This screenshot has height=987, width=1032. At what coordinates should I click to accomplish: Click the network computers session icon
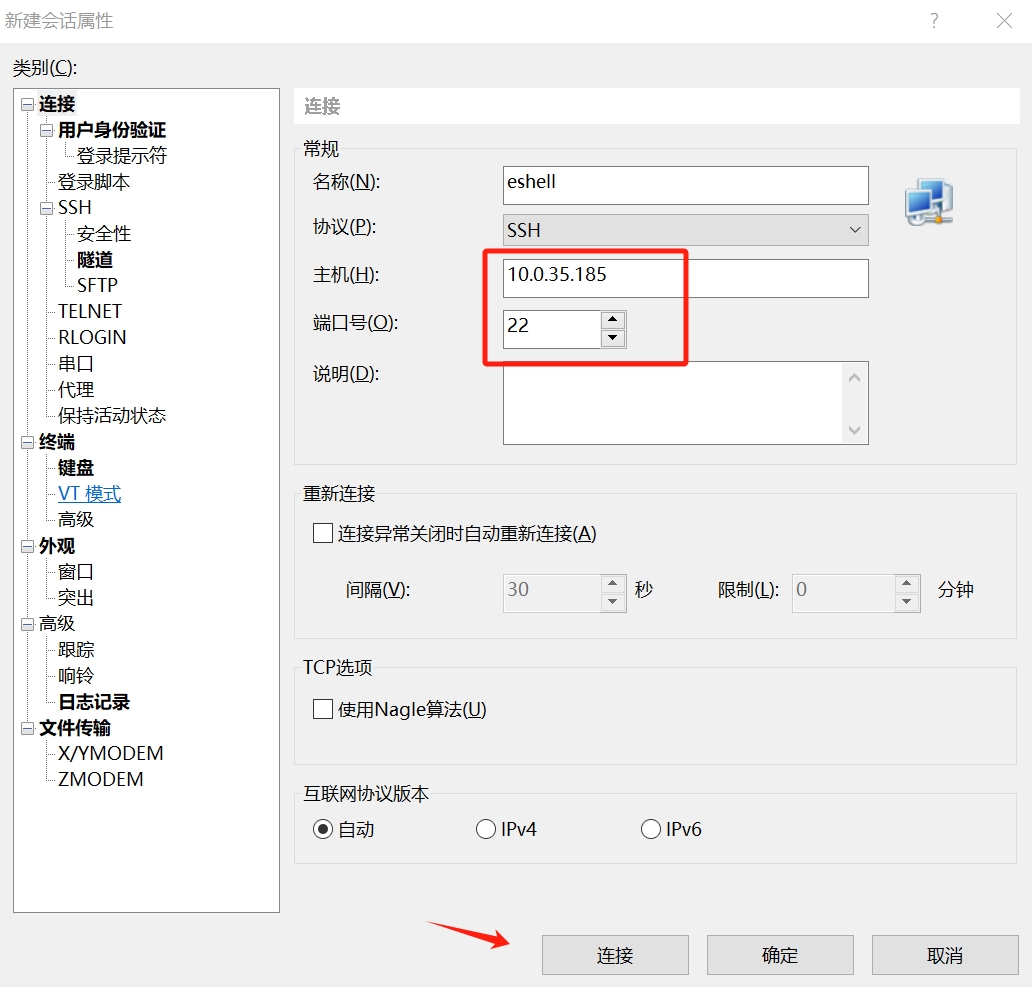pos(928,201)
